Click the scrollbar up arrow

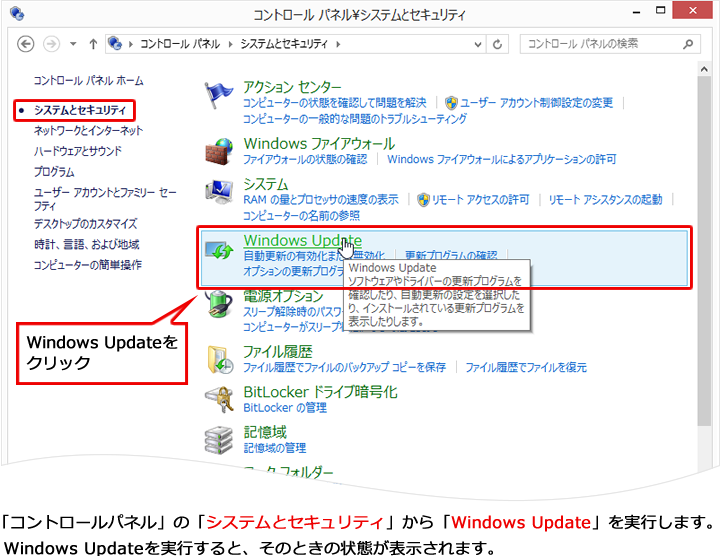[x=704, y=69]
